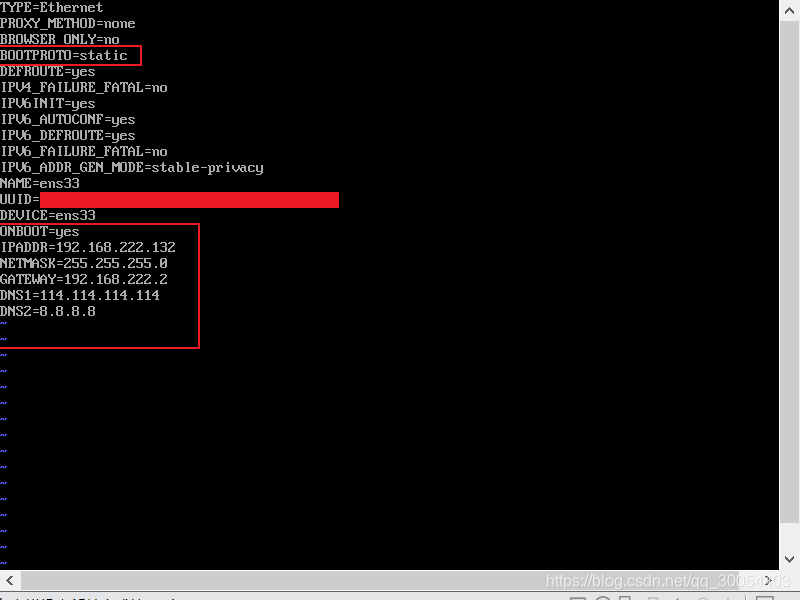800x600 pixels.
Task: Click the horizontal scrollbar left arrow
Action: pyautogui.click(x=10, y=580)
